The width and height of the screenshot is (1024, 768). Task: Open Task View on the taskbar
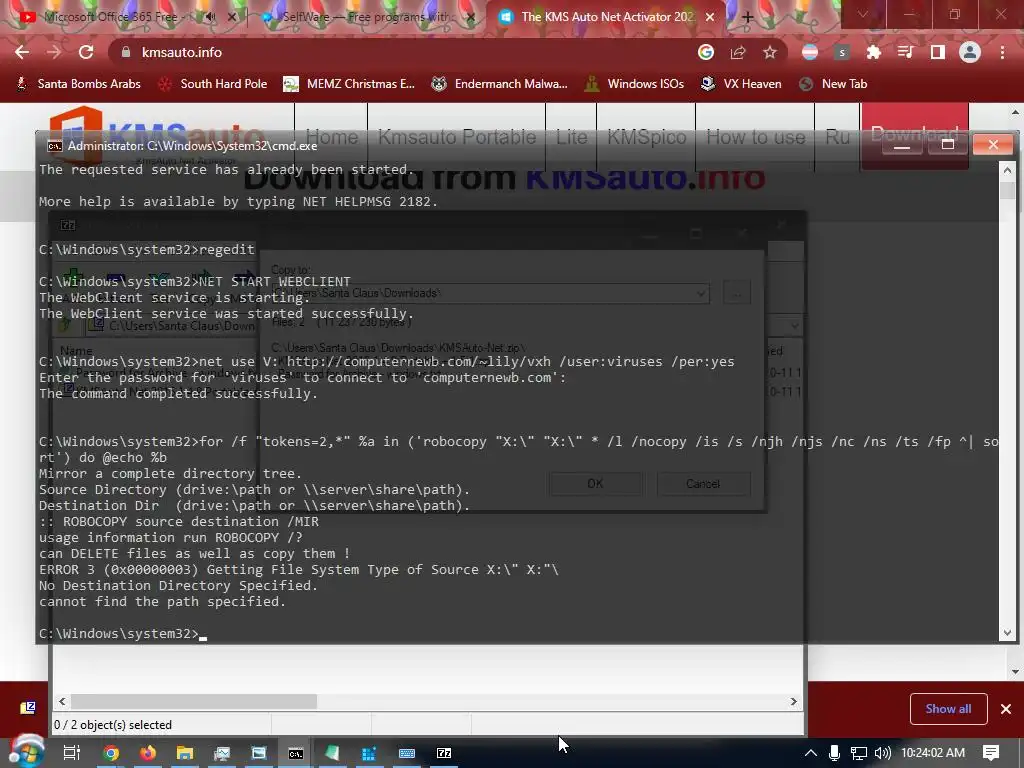[72, 753]
